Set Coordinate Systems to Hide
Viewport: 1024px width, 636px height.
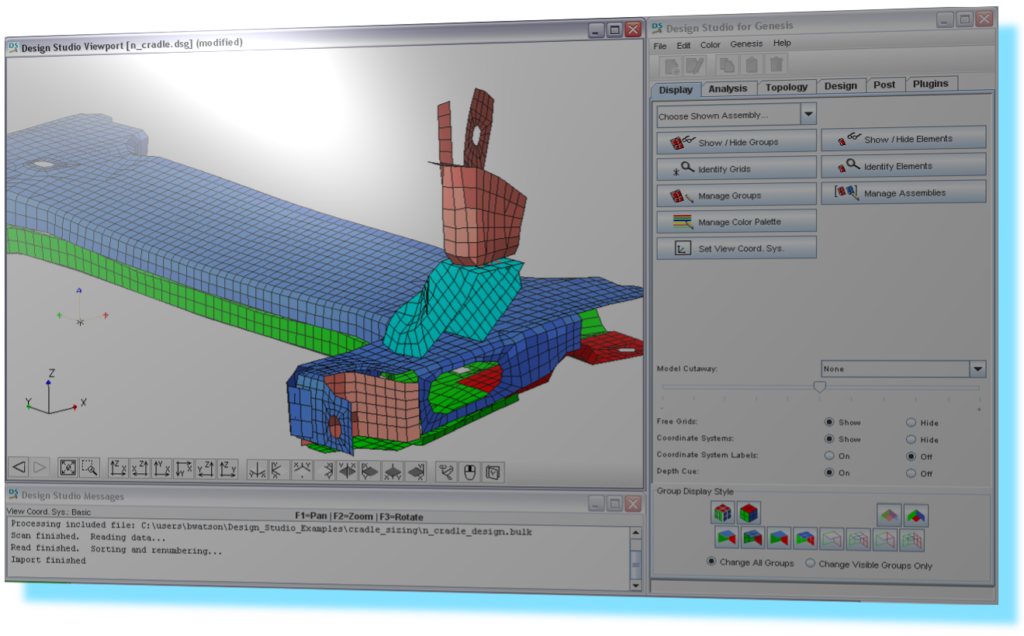(x=911, y=439)
